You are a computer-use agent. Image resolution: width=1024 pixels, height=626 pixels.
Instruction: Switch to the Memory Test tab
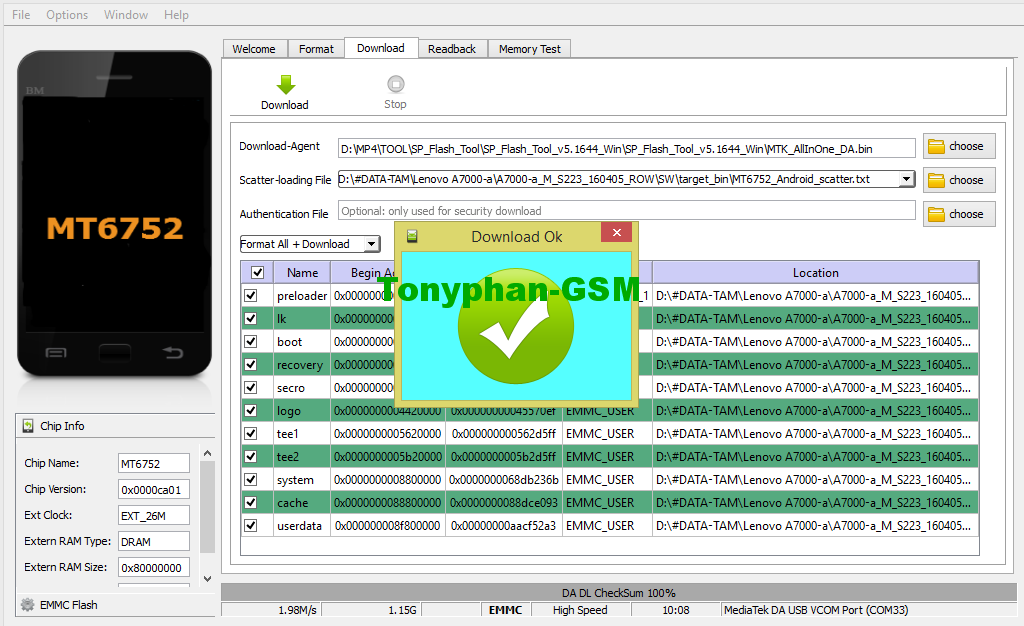[530, 49]
